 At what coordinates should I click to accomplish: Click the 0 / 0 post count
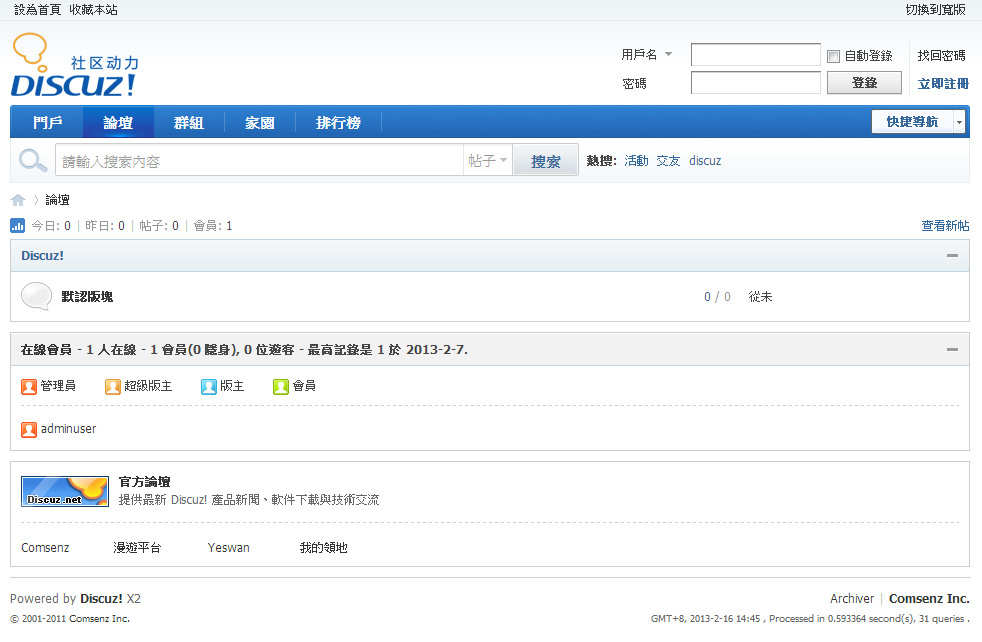click(x=717, y=297)
